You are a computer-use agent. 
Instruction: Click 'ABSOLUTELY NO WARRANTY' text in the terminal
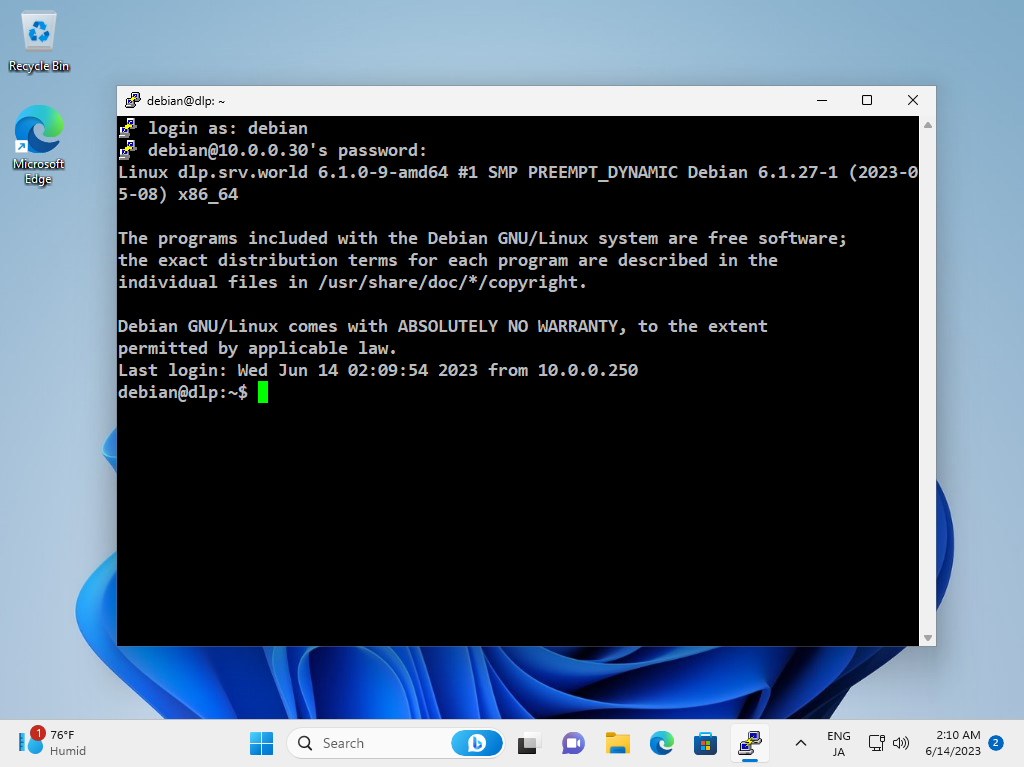point(508,326)
